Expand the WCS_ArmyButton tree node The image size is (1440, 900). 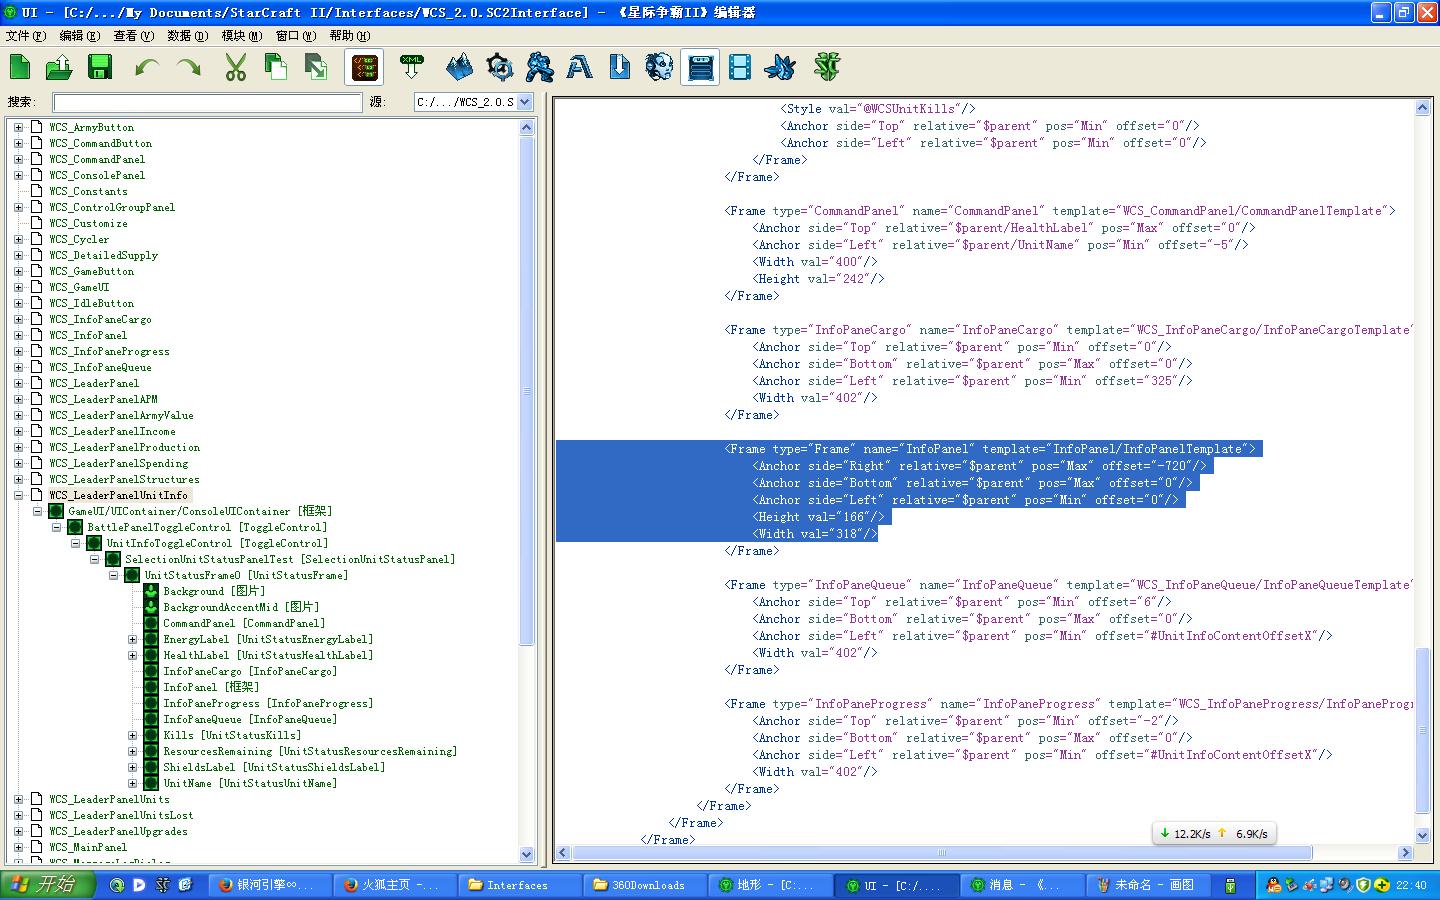[x=18, y=127]
